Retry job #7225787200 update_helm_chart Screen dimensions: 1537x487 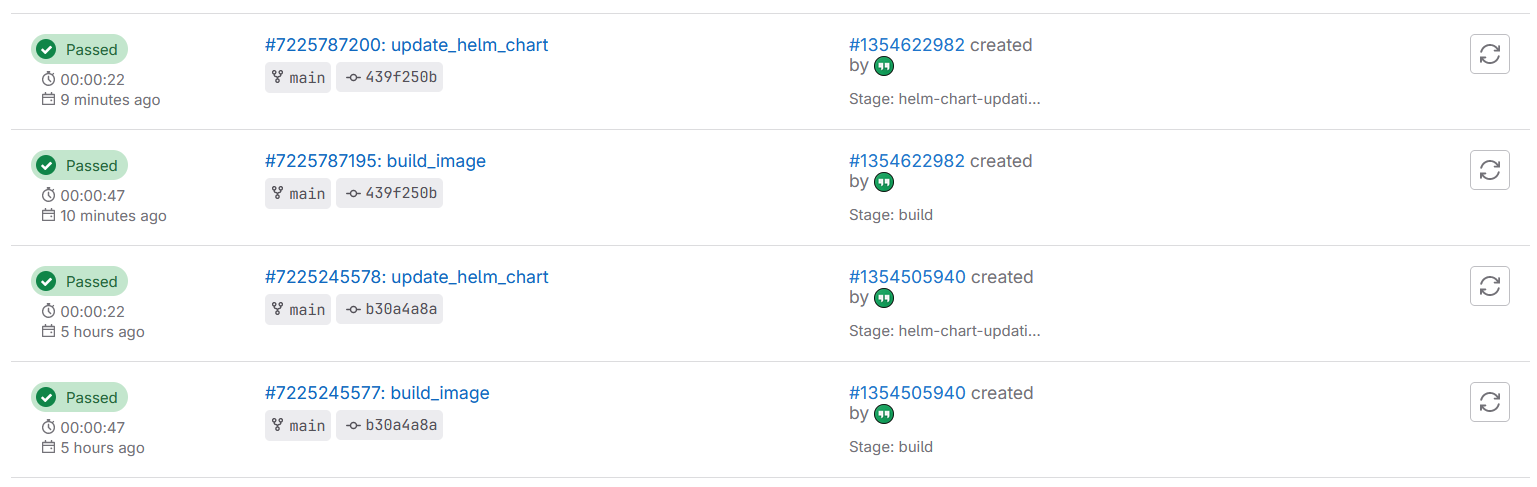point(1489,54)
